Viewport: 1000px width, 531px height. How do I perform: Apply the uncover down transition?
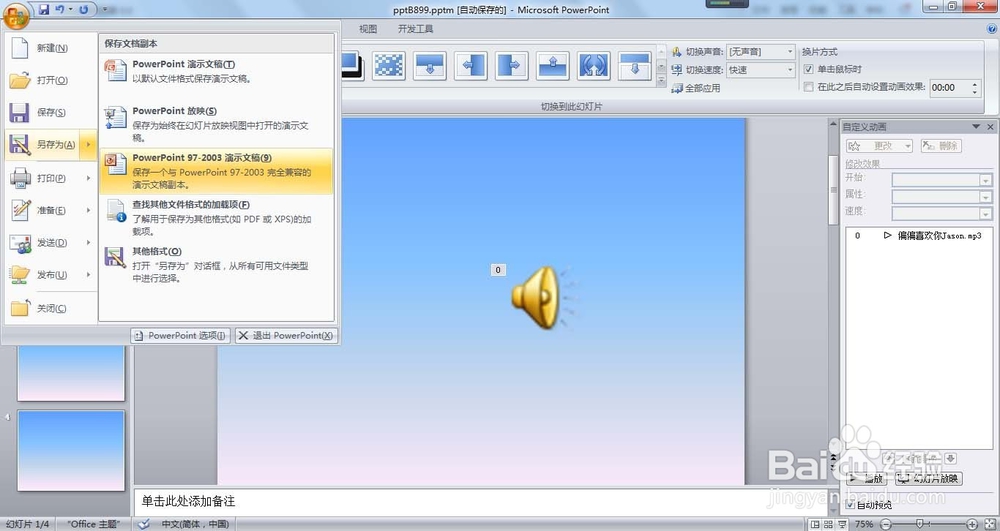635,65
